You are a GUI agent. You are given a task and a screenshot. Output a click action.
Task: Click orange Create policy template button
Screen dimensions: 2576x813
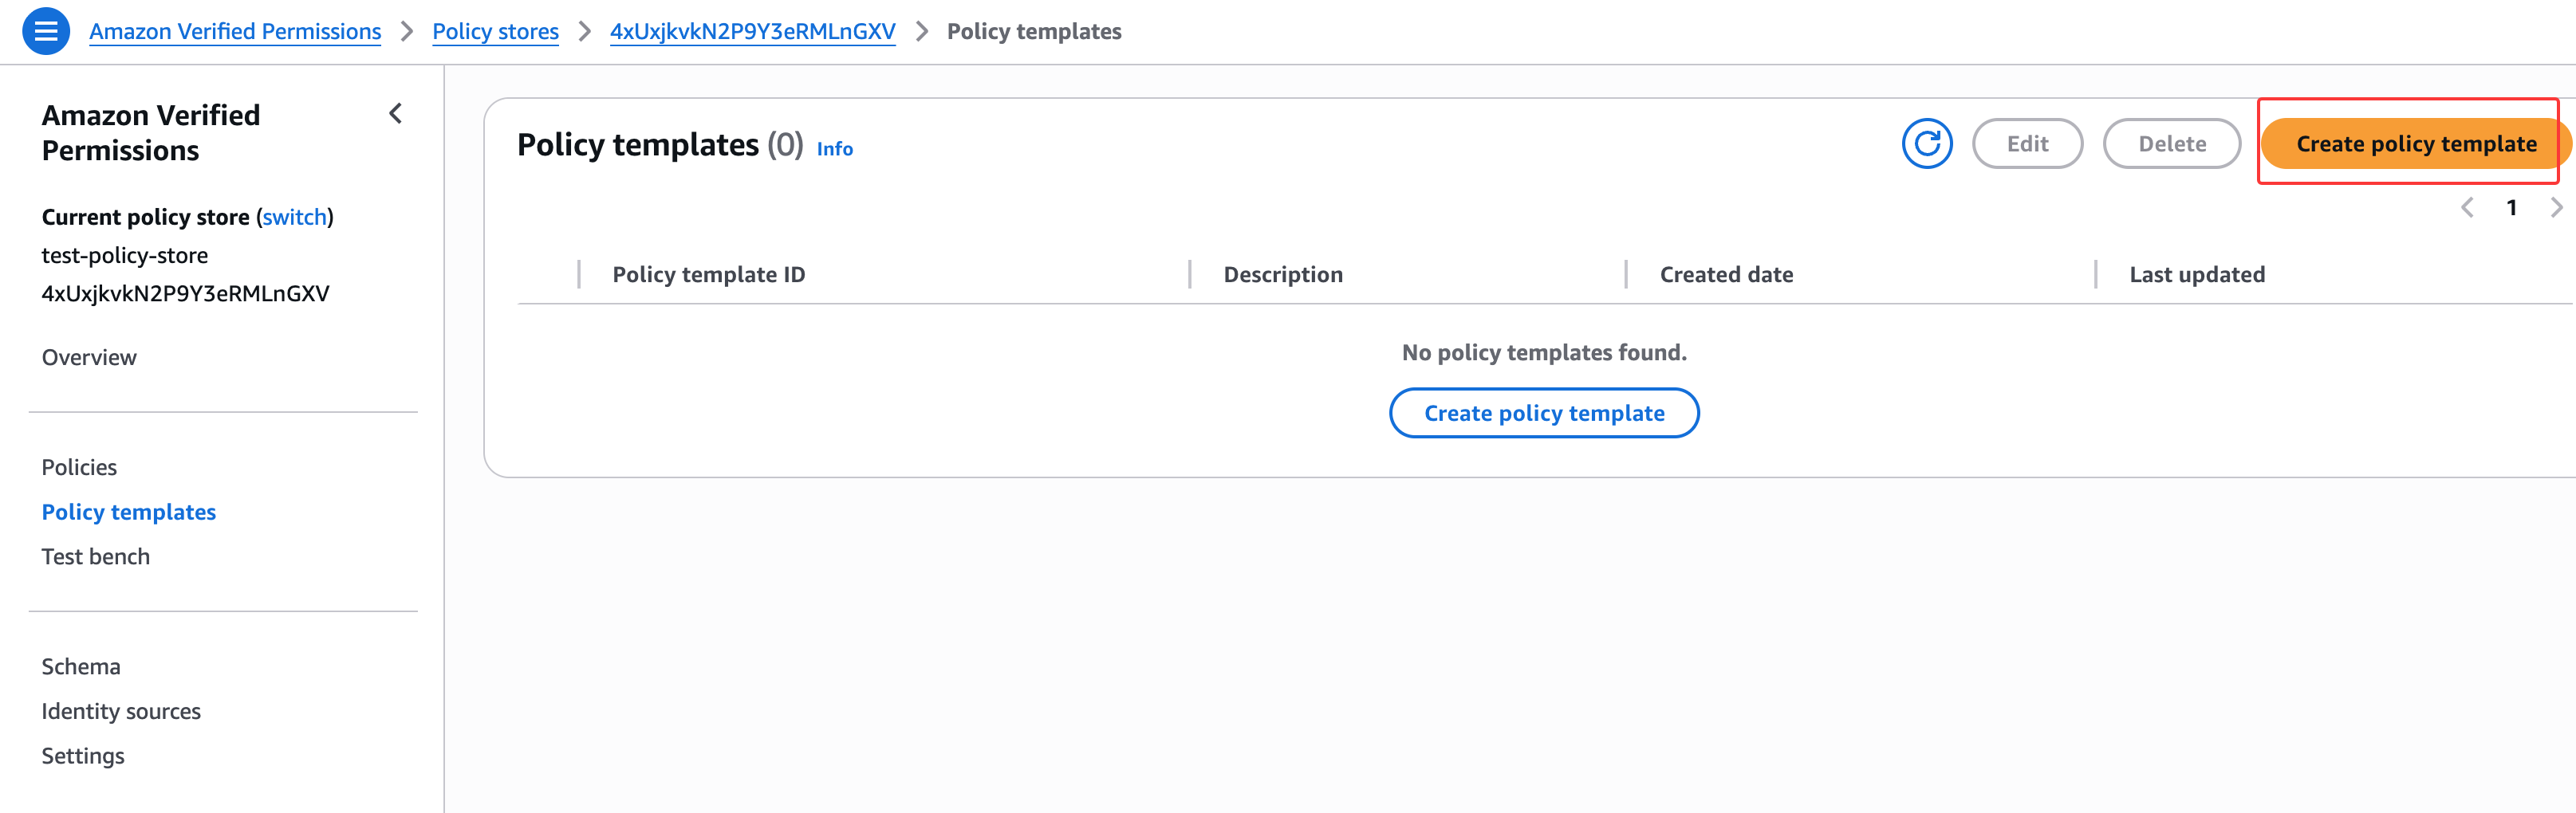click(2415, 144)
